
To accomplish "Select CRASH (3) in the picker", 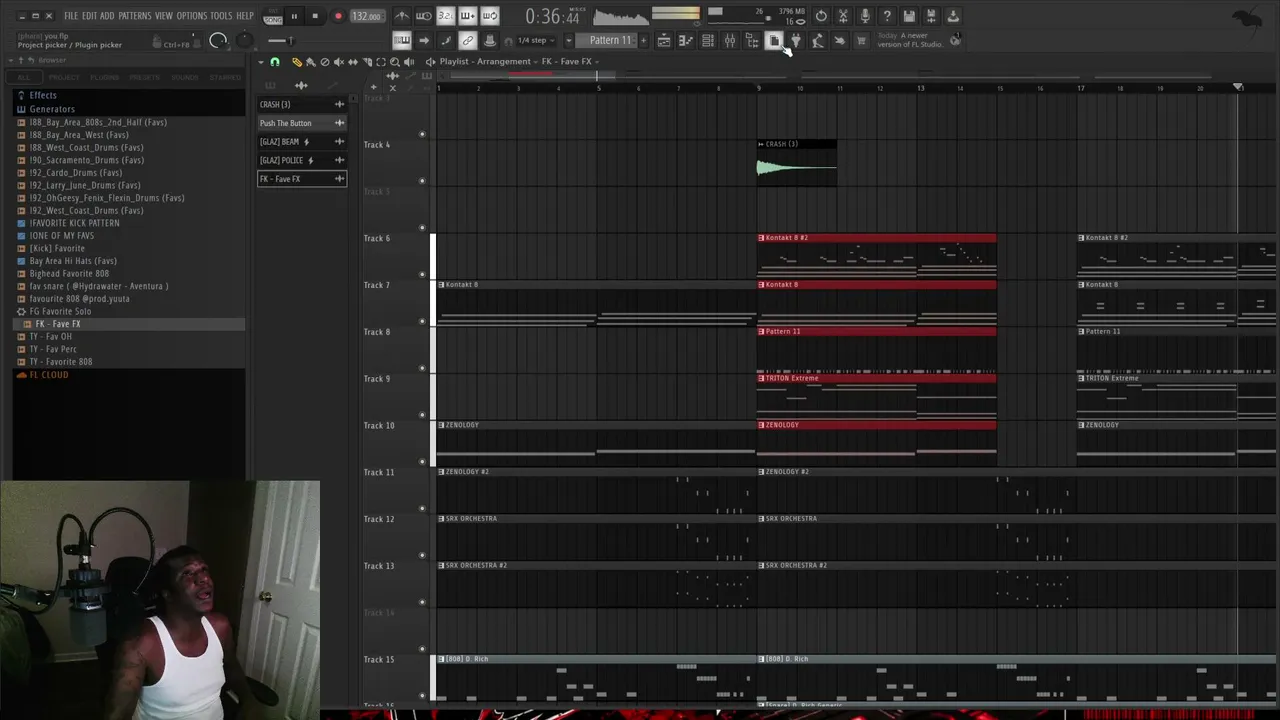I will point(301,104).
